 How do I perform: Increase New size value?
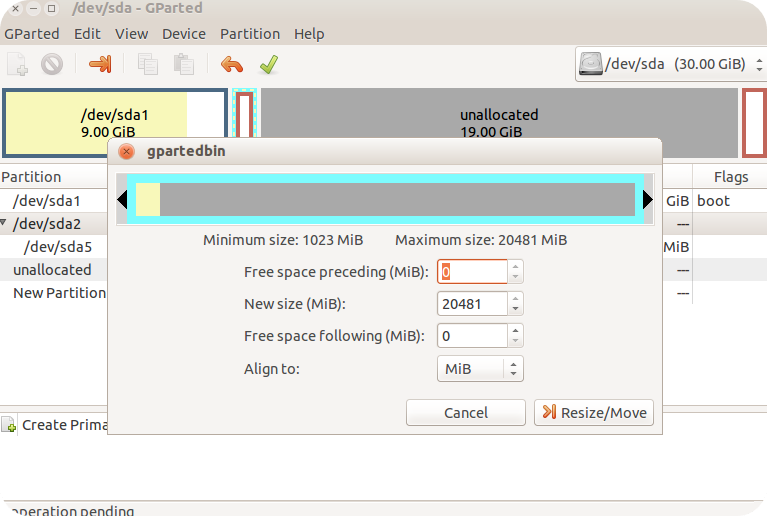click(515, 298)
